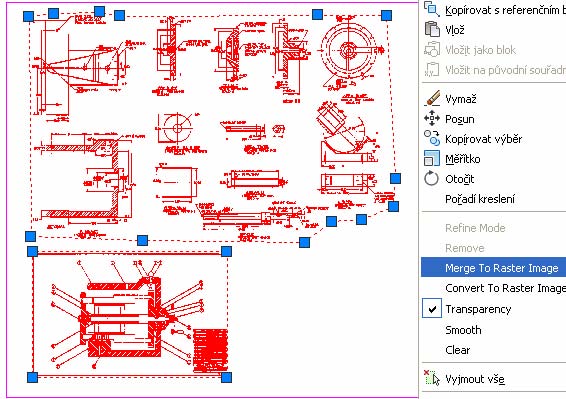
Task: Click the red parts list table
Action: [210, 351]
